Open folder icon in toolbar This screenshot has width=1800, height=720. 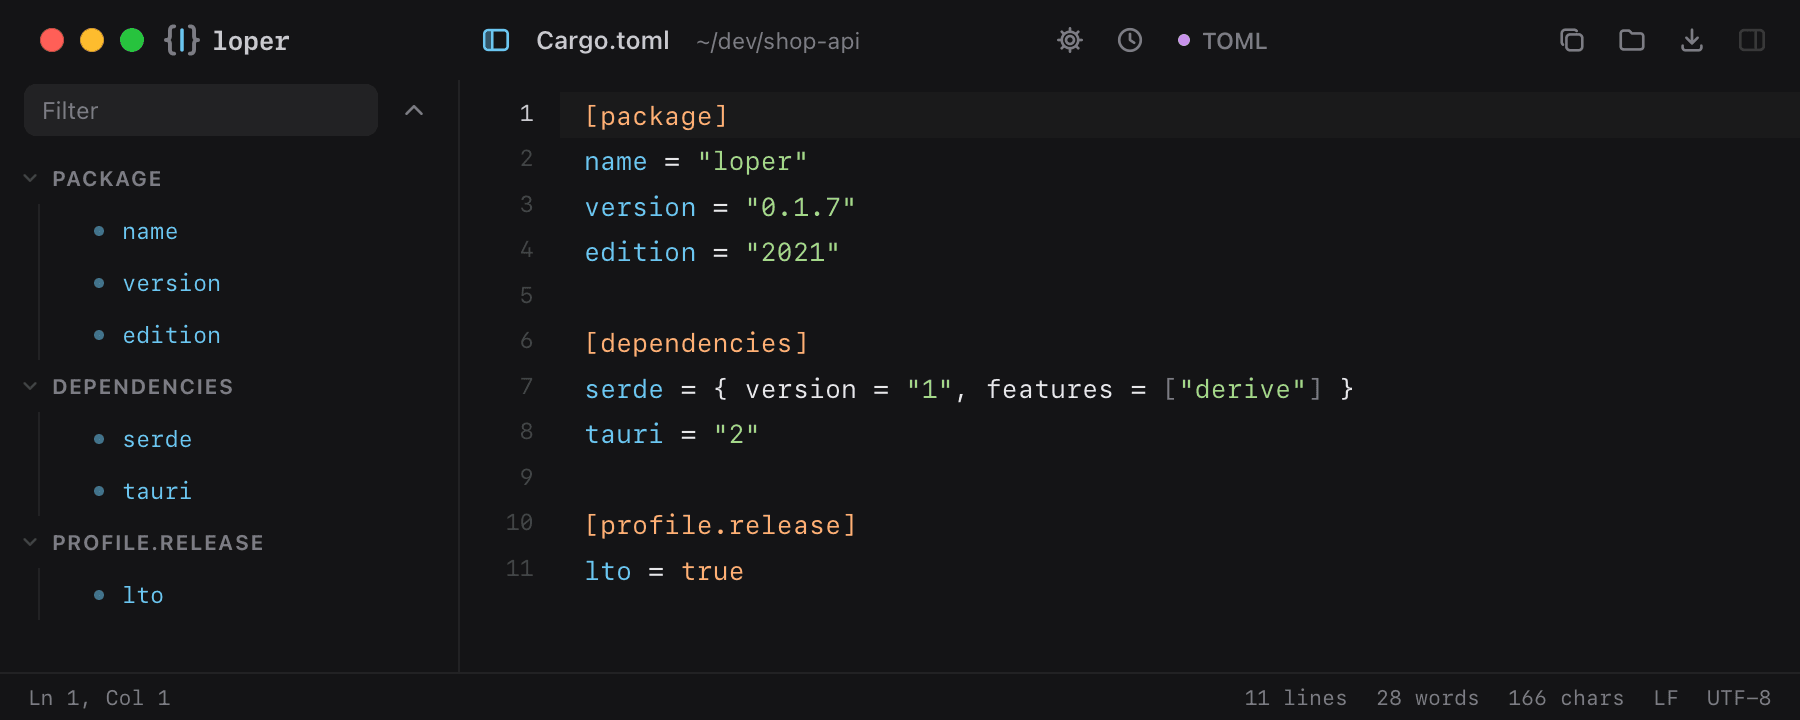(1632, 40)
